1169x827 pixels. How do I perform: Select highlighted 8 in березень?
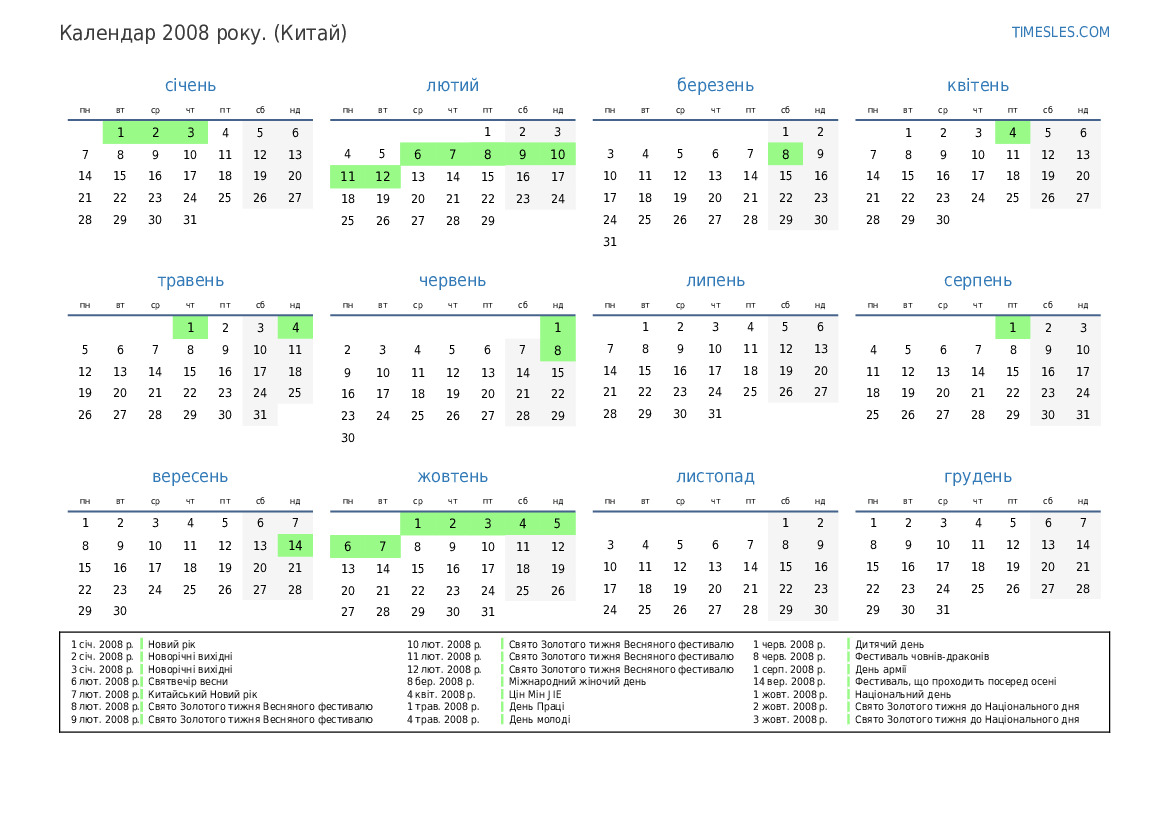785,154
